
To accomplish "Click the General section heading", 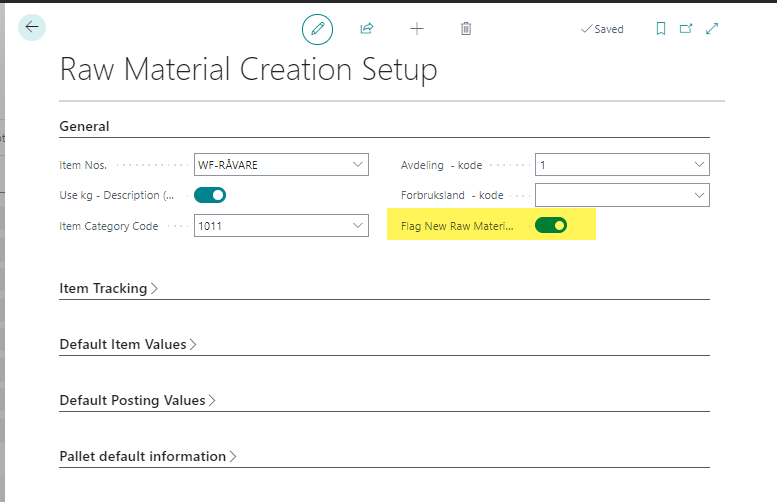I will [84, 126].
